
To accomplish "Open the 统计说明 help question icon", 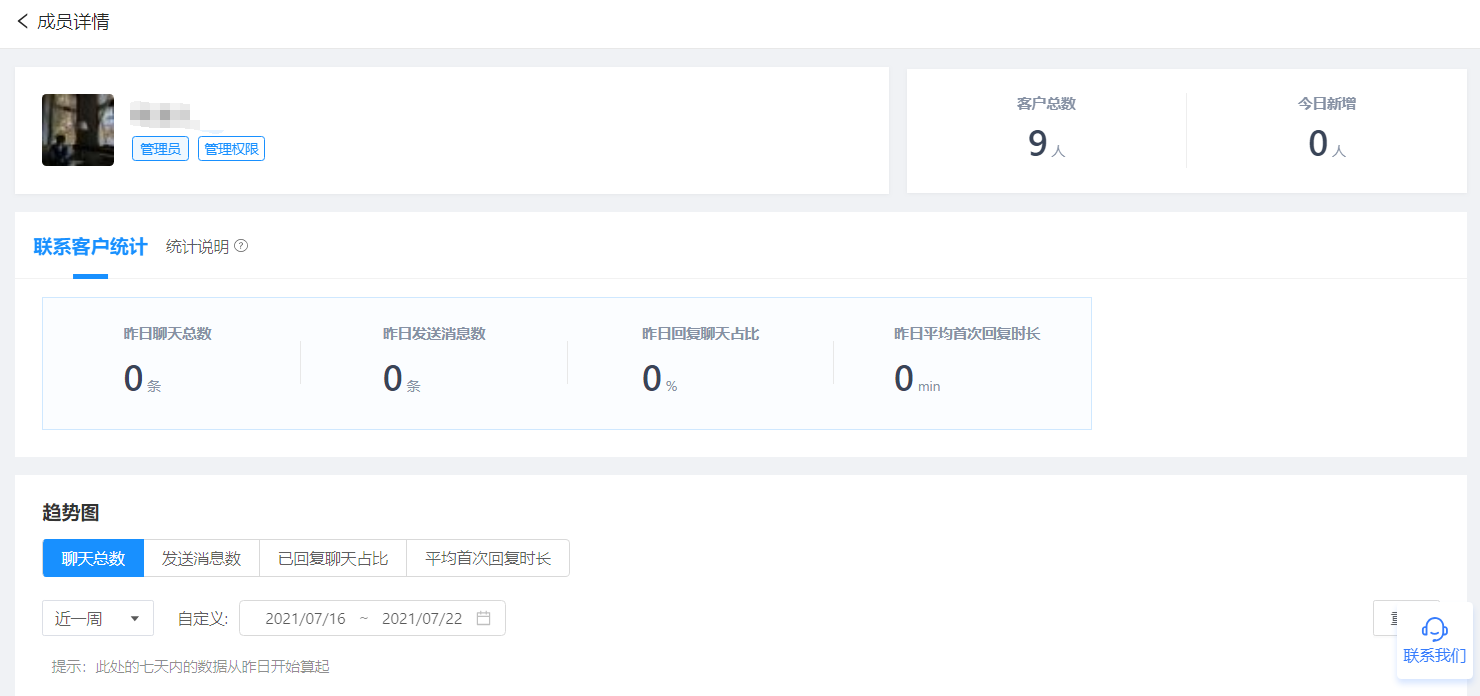I will 241,246.
